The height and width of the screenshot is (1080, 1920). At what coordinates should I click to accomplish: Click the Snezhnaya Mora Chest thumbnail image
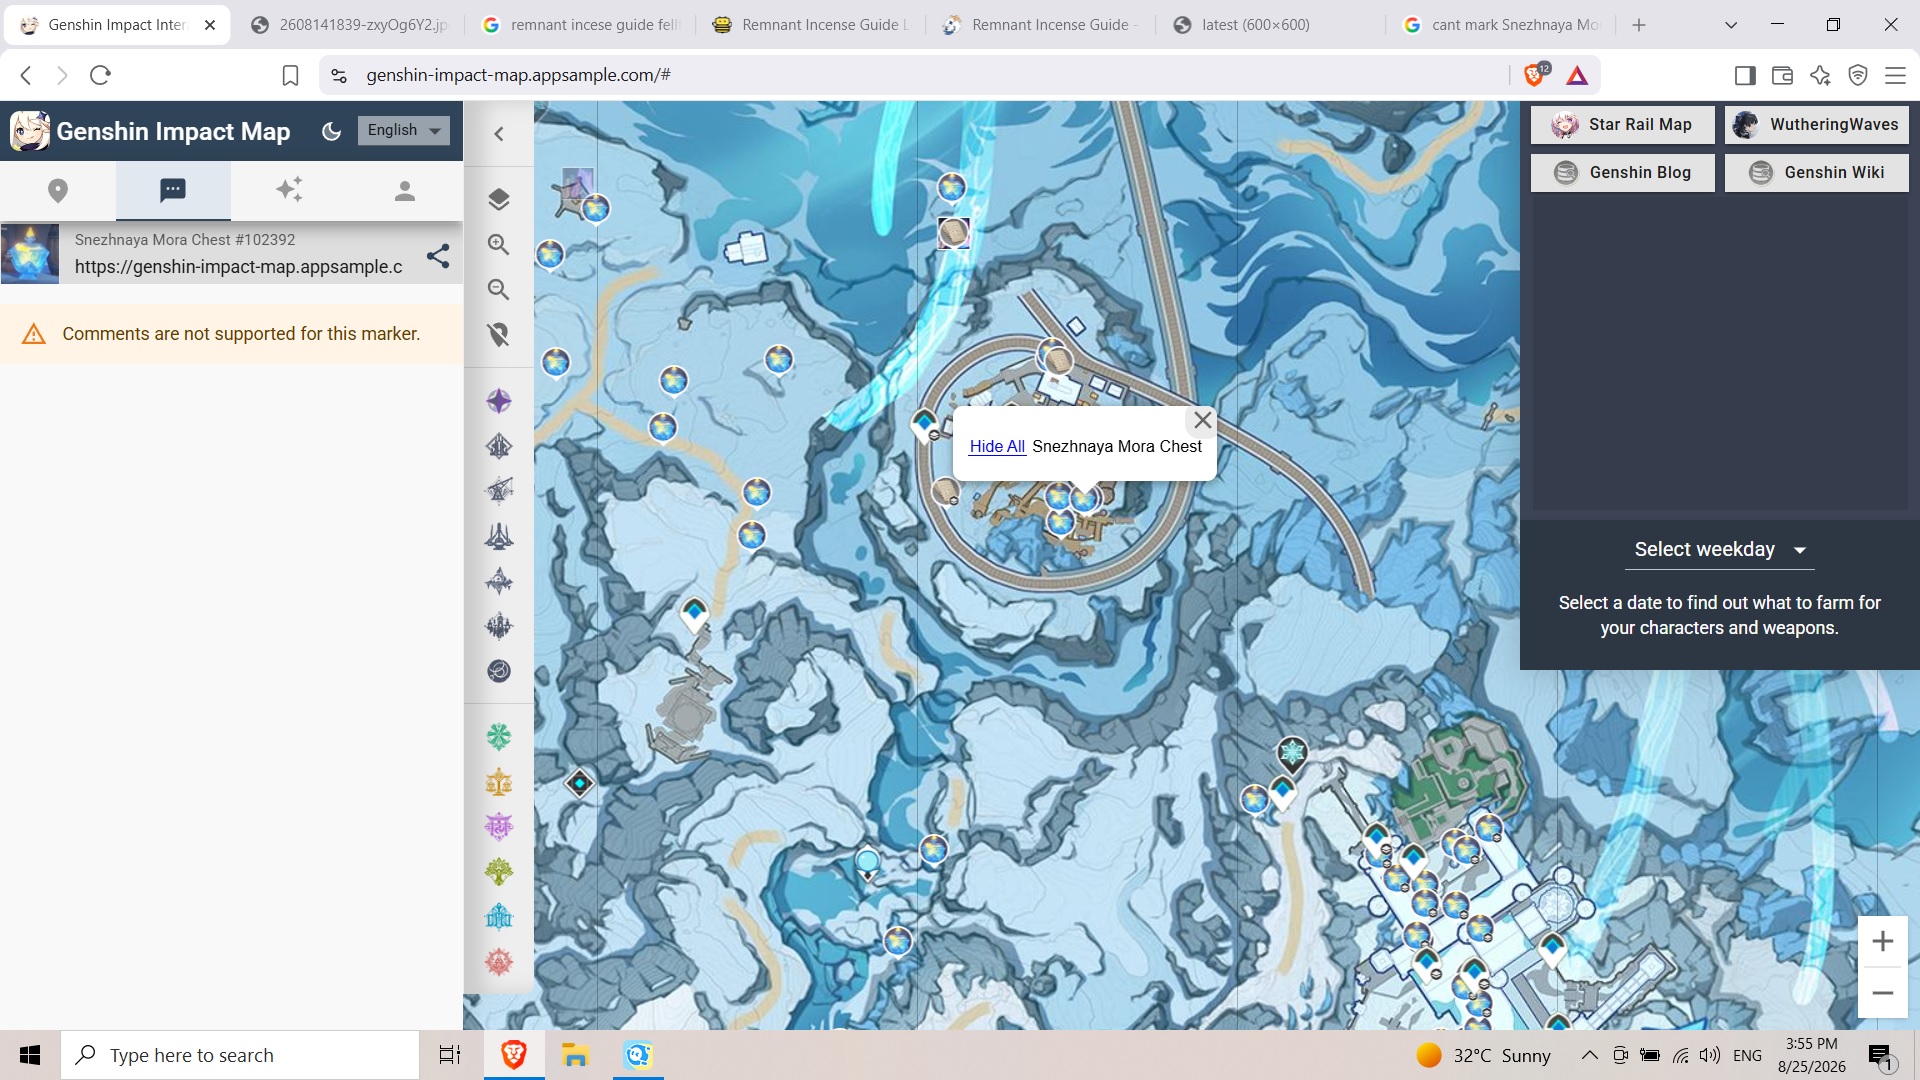pos(30,254)
